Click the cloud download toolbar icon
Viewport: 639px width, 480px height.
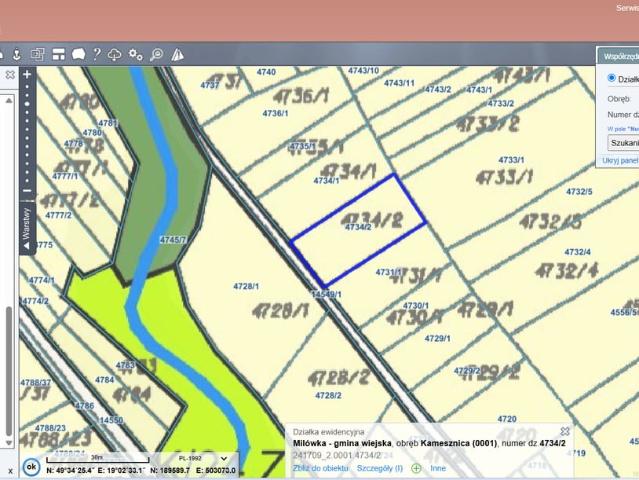tap(115, 54)
